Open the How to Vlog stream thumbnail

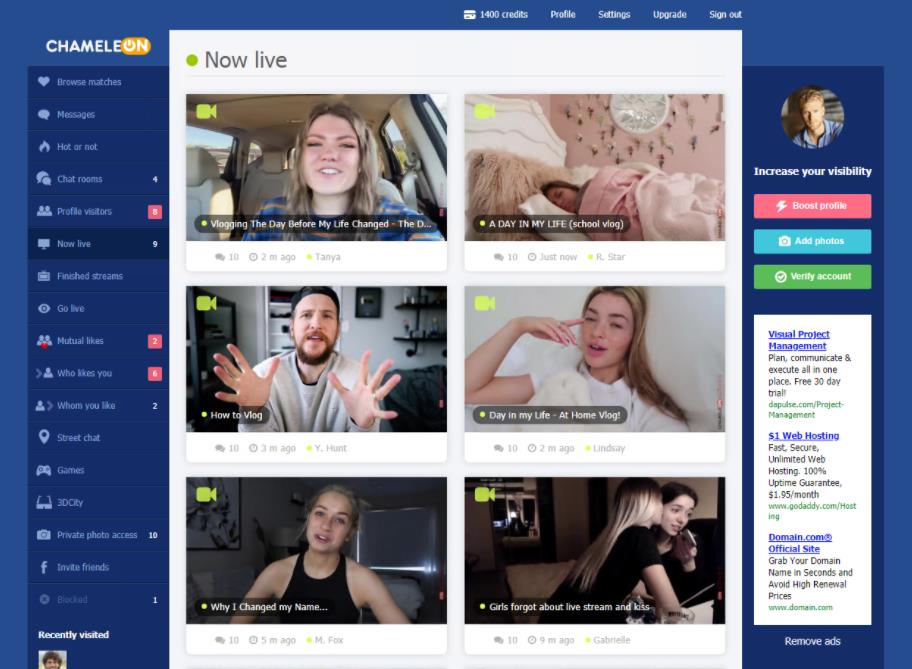click(x=316, y=358)
